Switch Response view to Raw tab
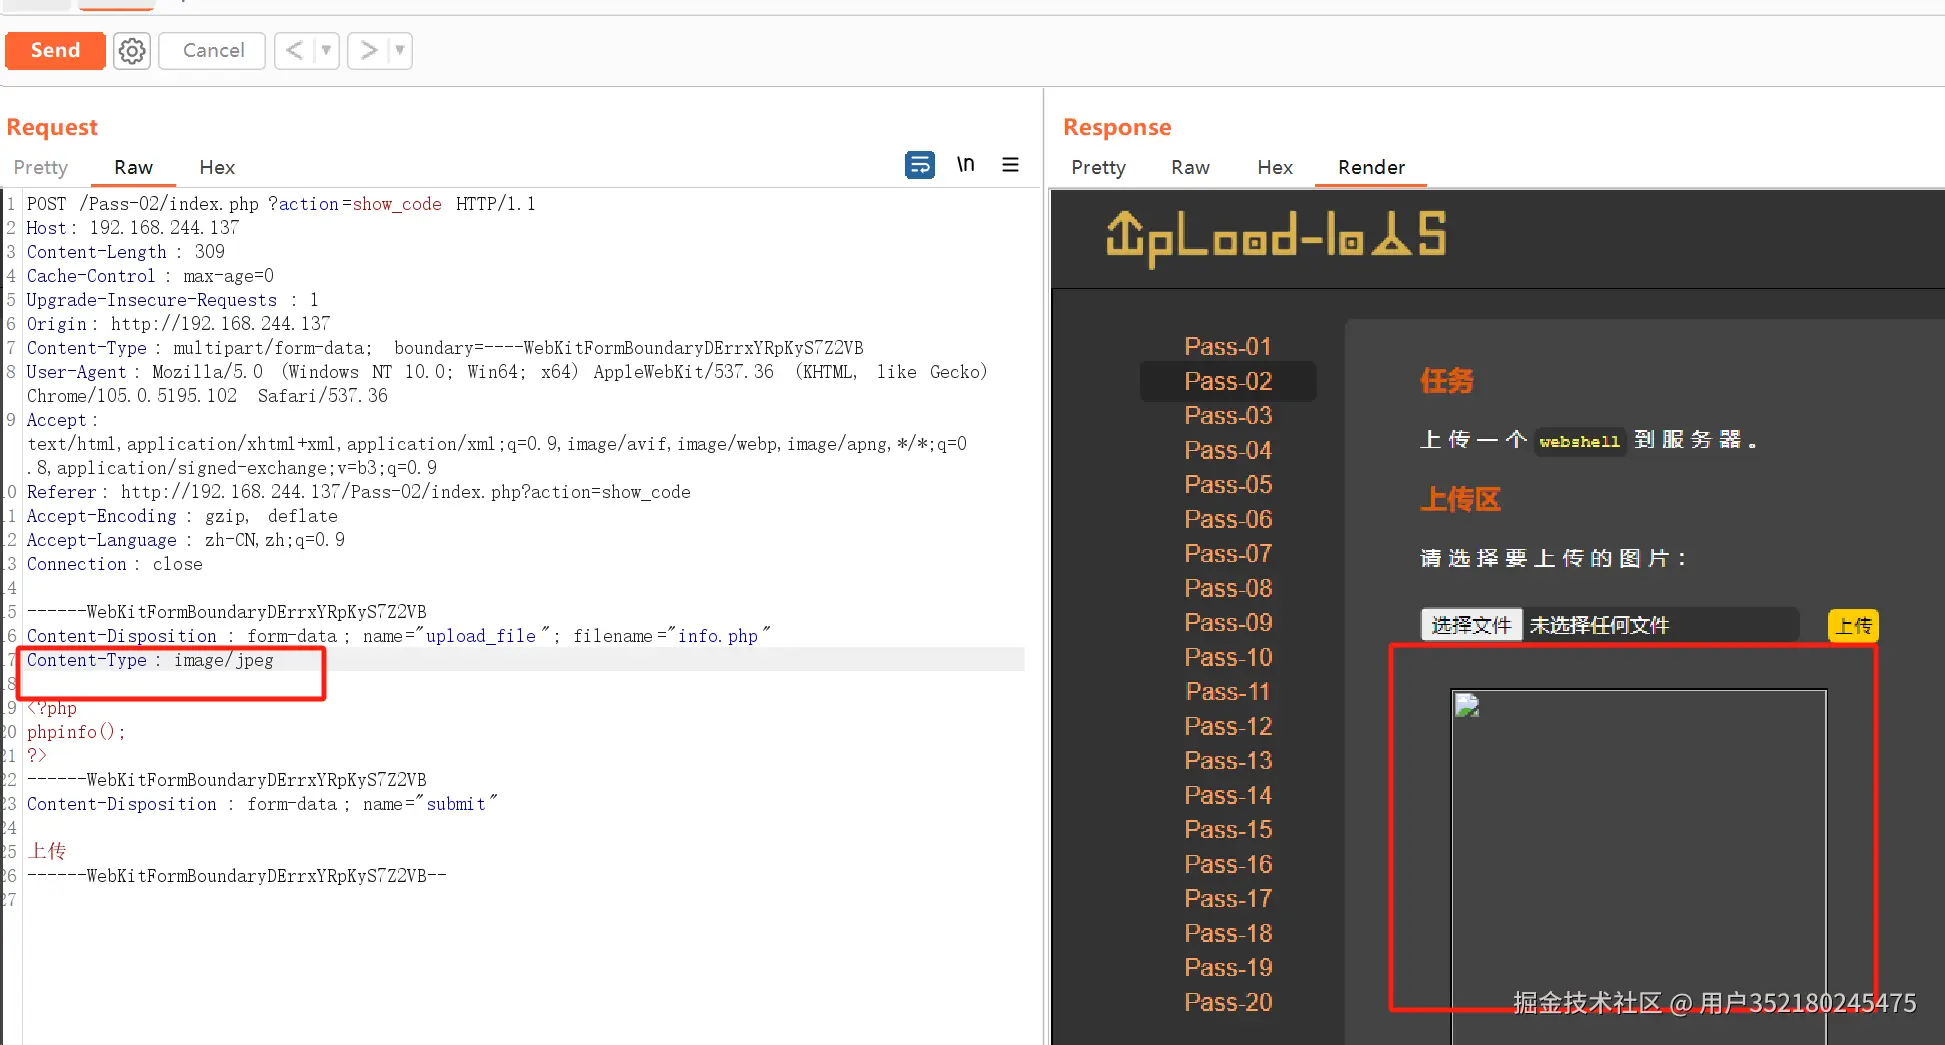This screenshot has width=1945, height=1045. click(1190, 167)
